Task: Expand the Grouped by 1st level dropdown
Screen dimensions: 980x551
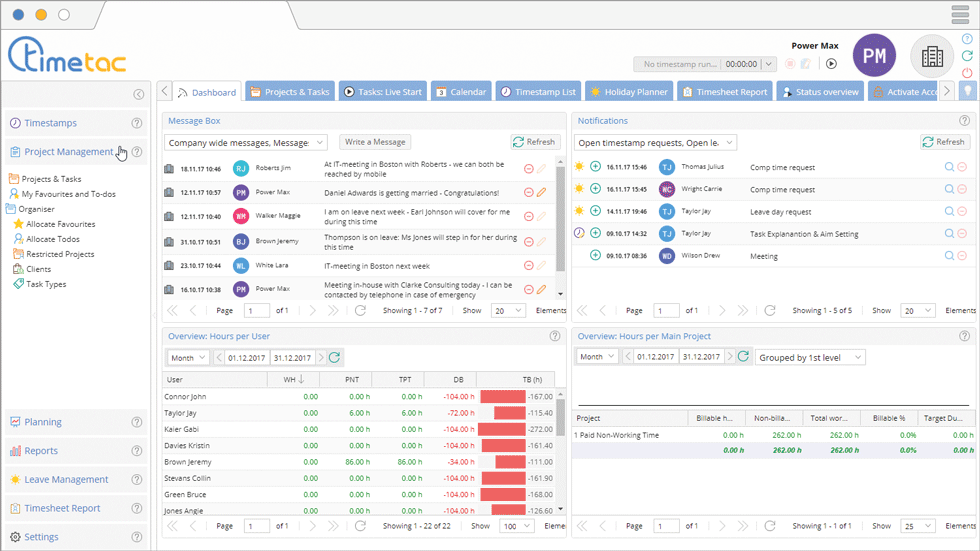Action: pyautogui.click(x=810, y=357)
